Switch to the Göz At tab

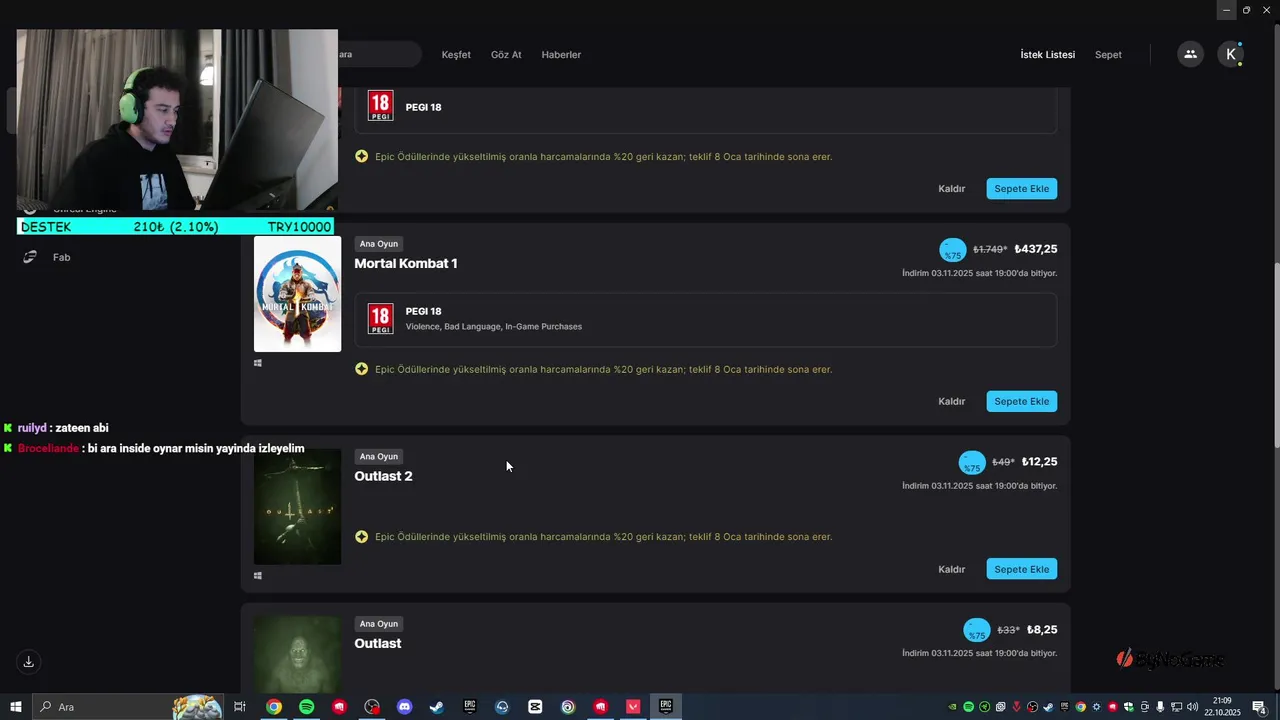[506, 55]
